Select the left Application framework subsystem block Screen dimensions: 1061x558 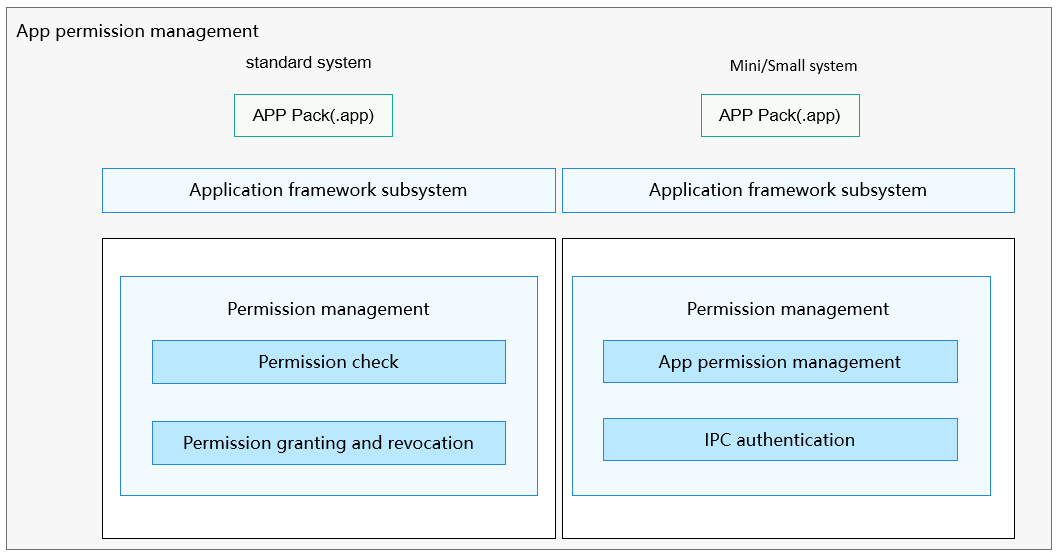329,191
